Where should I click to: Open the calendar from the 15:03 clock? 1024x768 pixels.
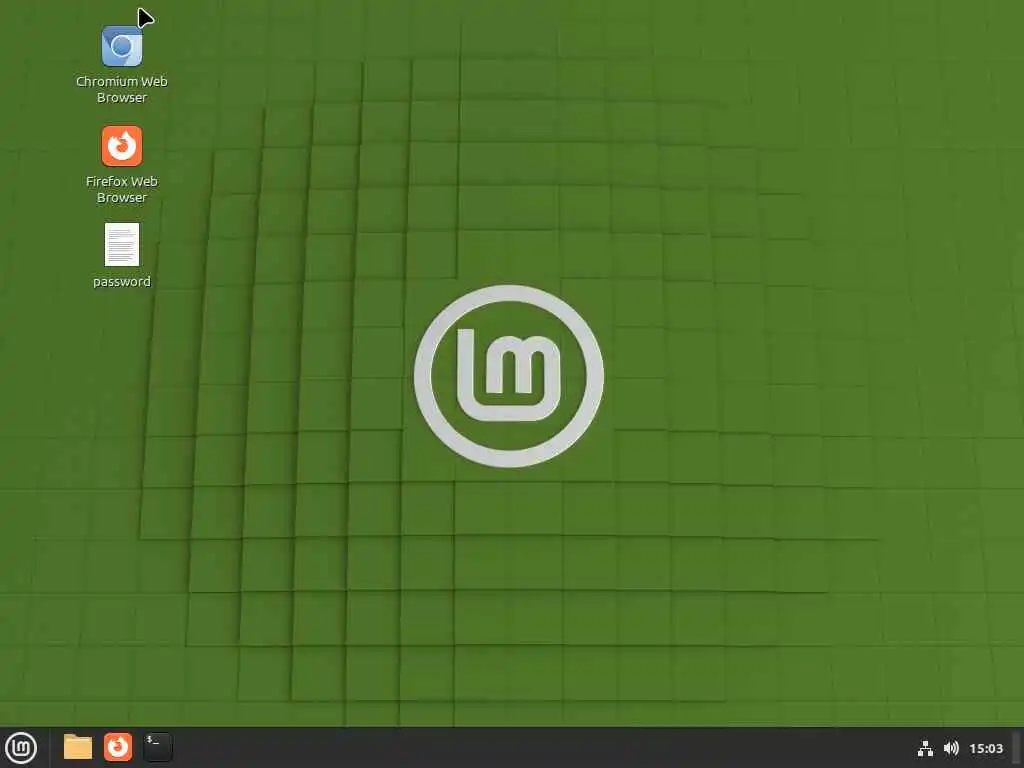pyautogui.click(x=986, y=748)
